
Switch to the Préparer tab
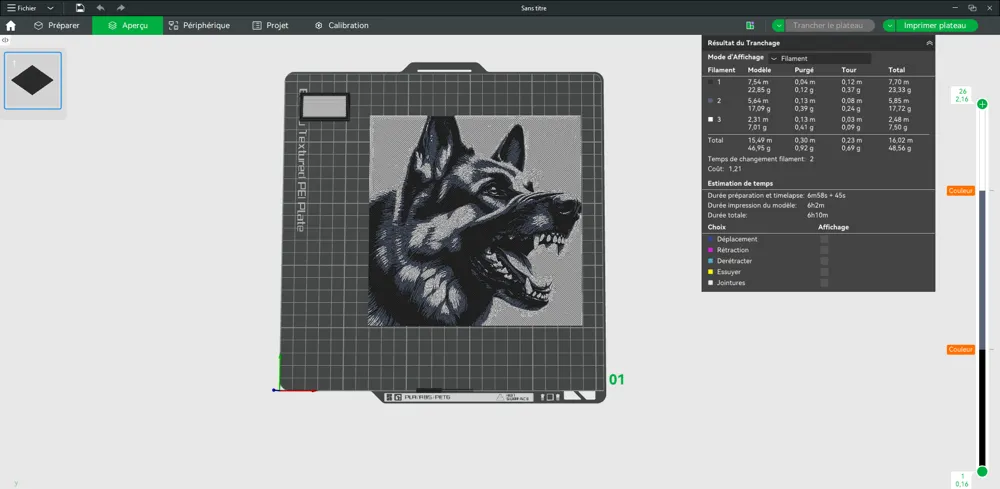coord(57,25)
